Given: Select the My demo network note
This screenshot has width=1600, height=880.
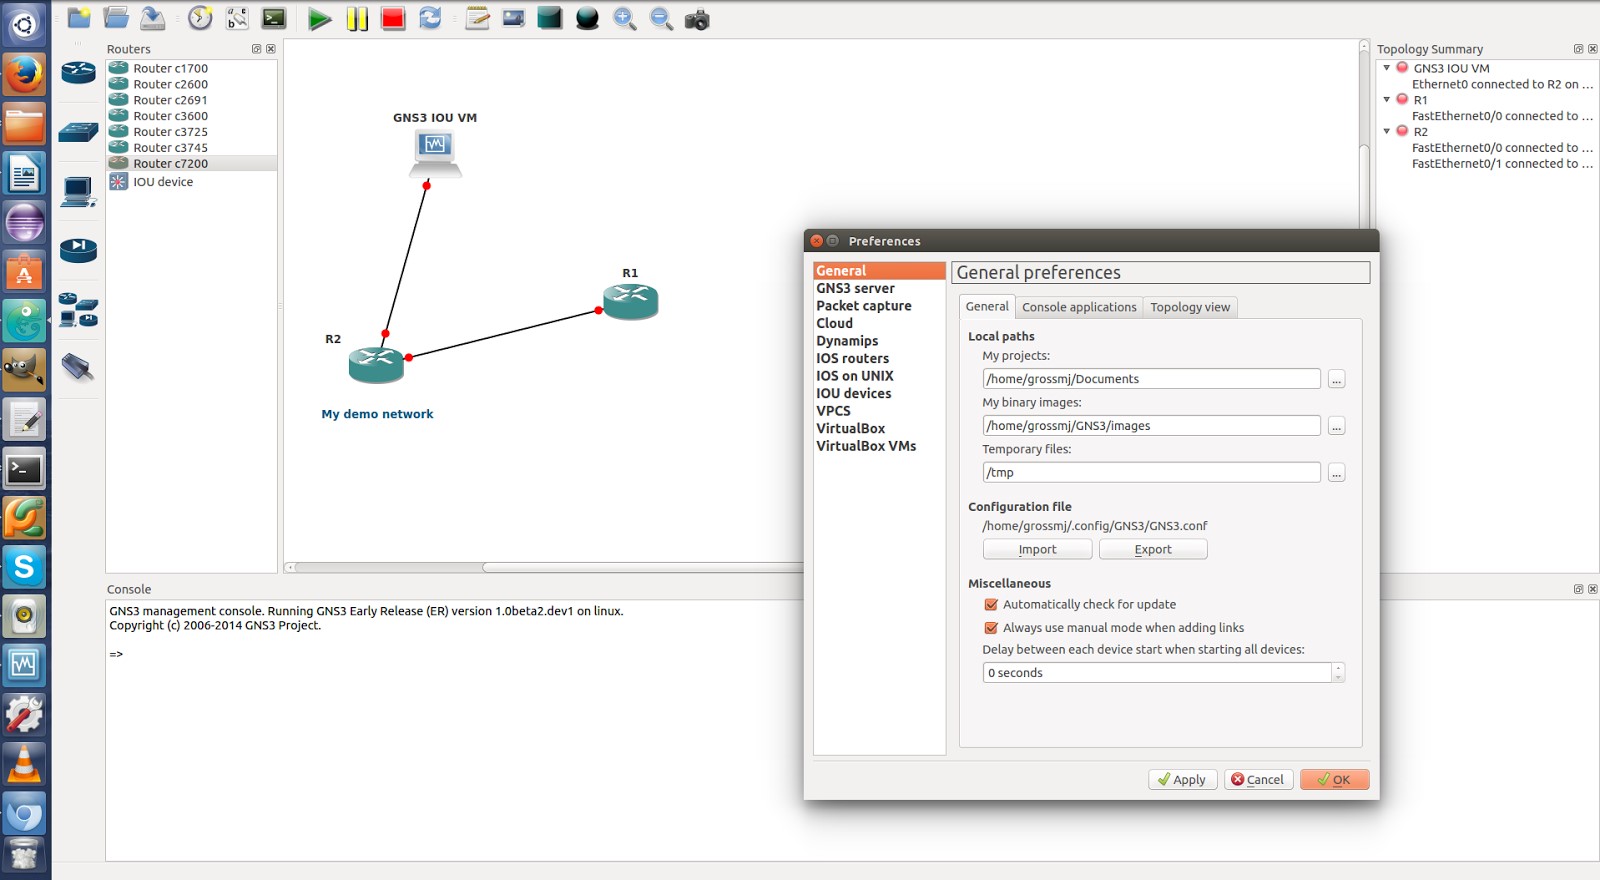Looking at the screenshot, I should (377, 414).
